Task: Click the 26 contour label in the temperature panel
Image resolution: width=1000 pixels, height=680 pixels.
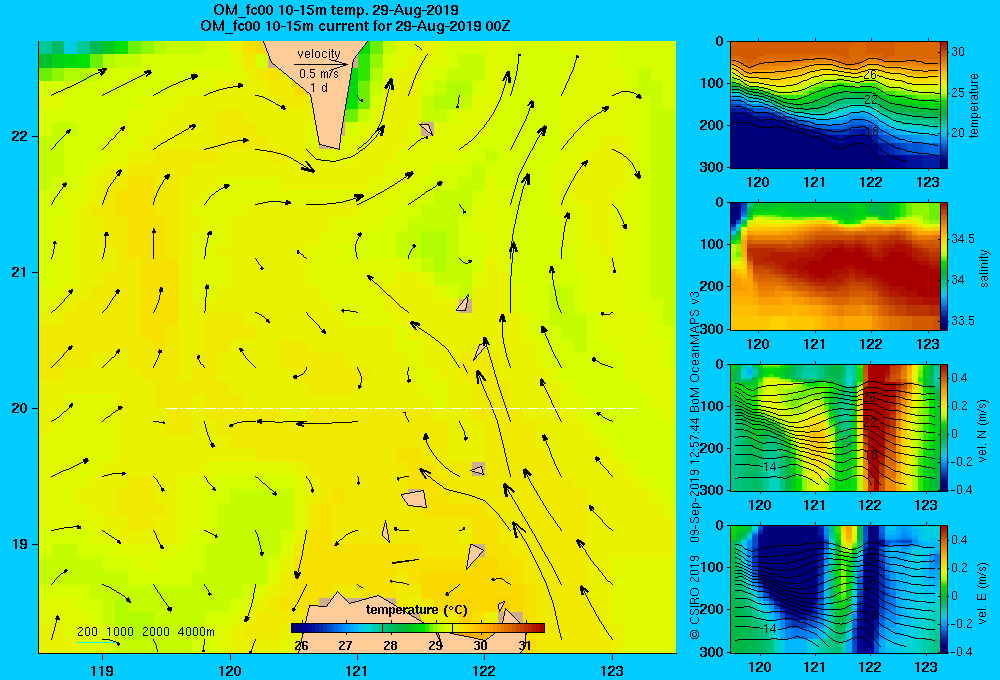Action: tap(869, 75)
